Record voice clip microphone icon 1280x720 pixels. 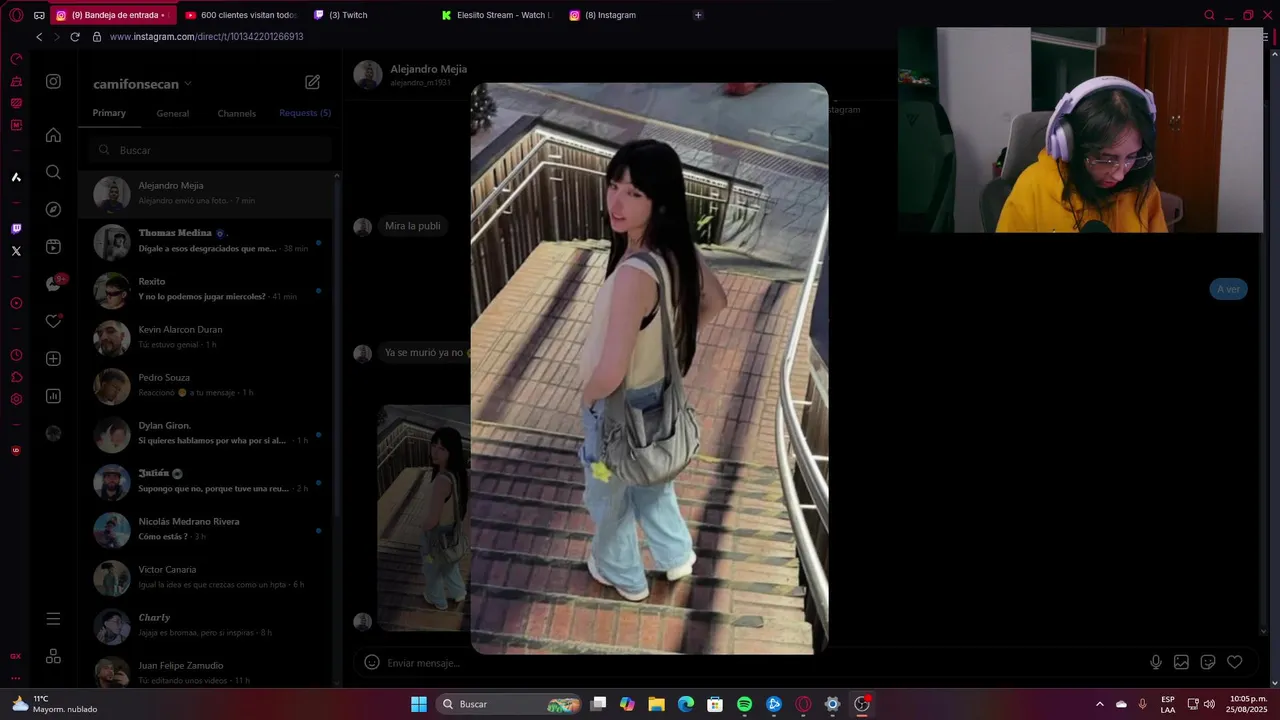tap(1156, 662)
